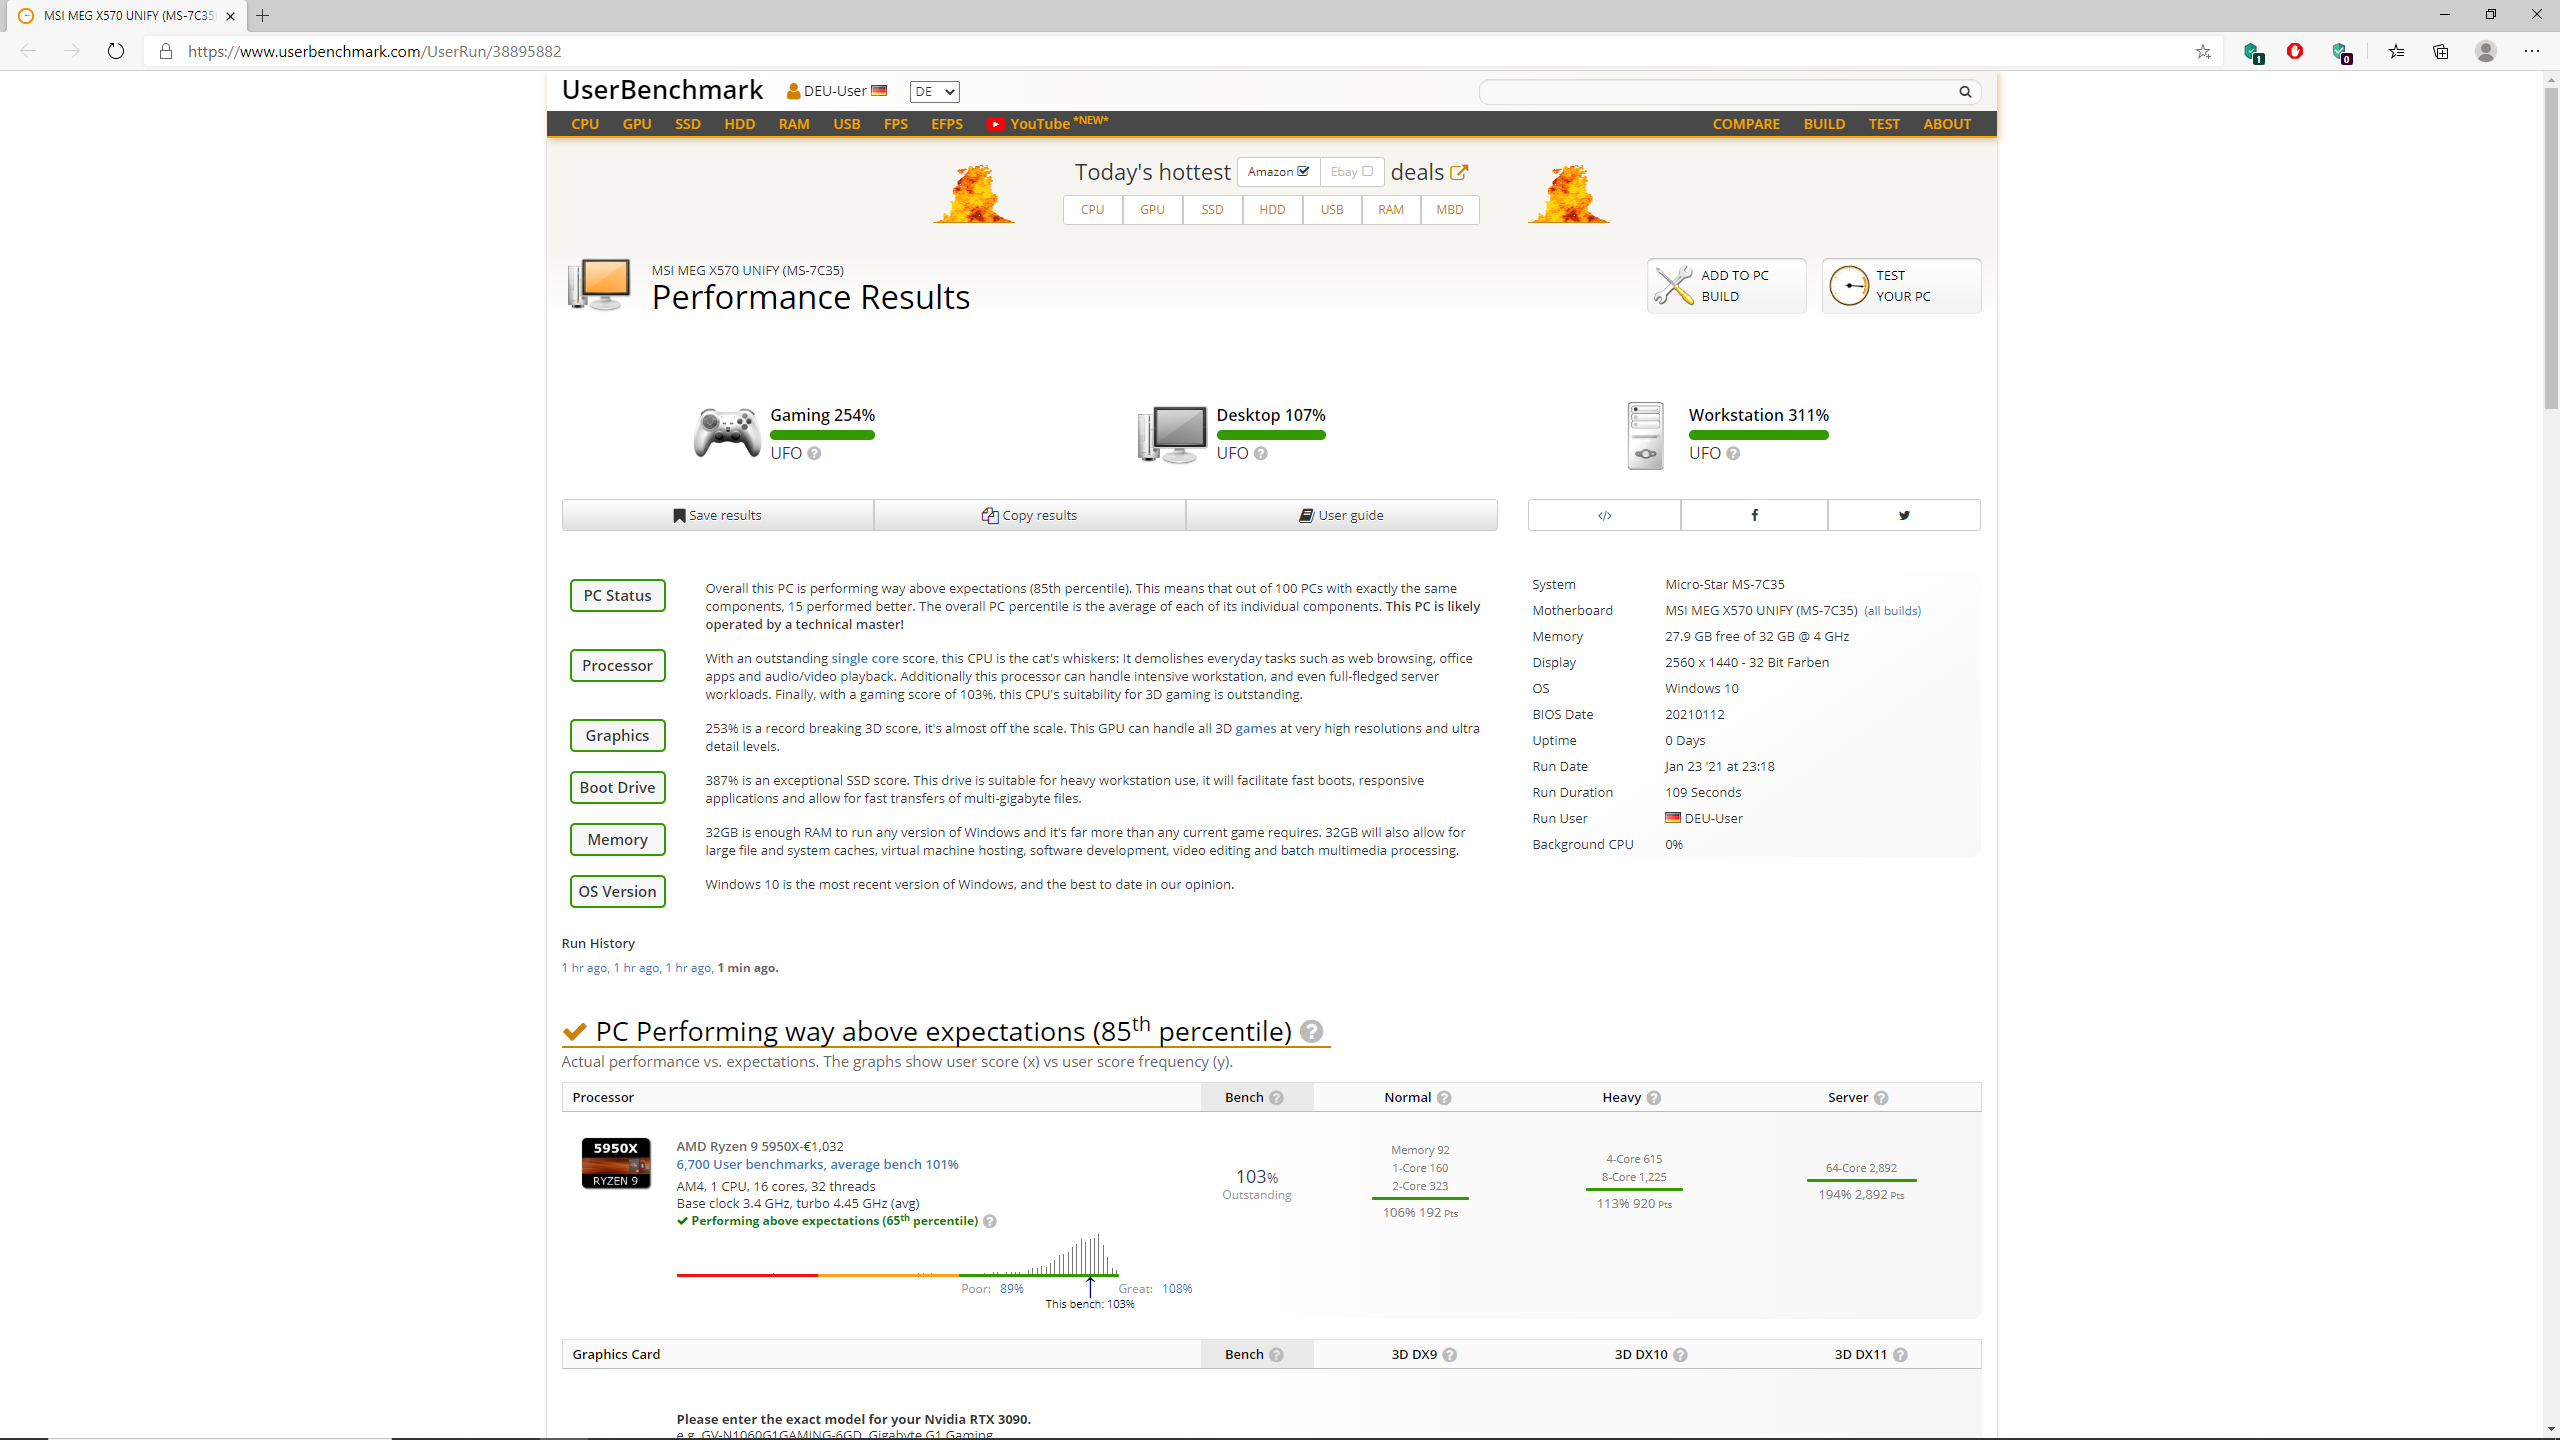Click the Poor 89% marker on score graph
2560x1440 pixels.
coord(1011,1288)
